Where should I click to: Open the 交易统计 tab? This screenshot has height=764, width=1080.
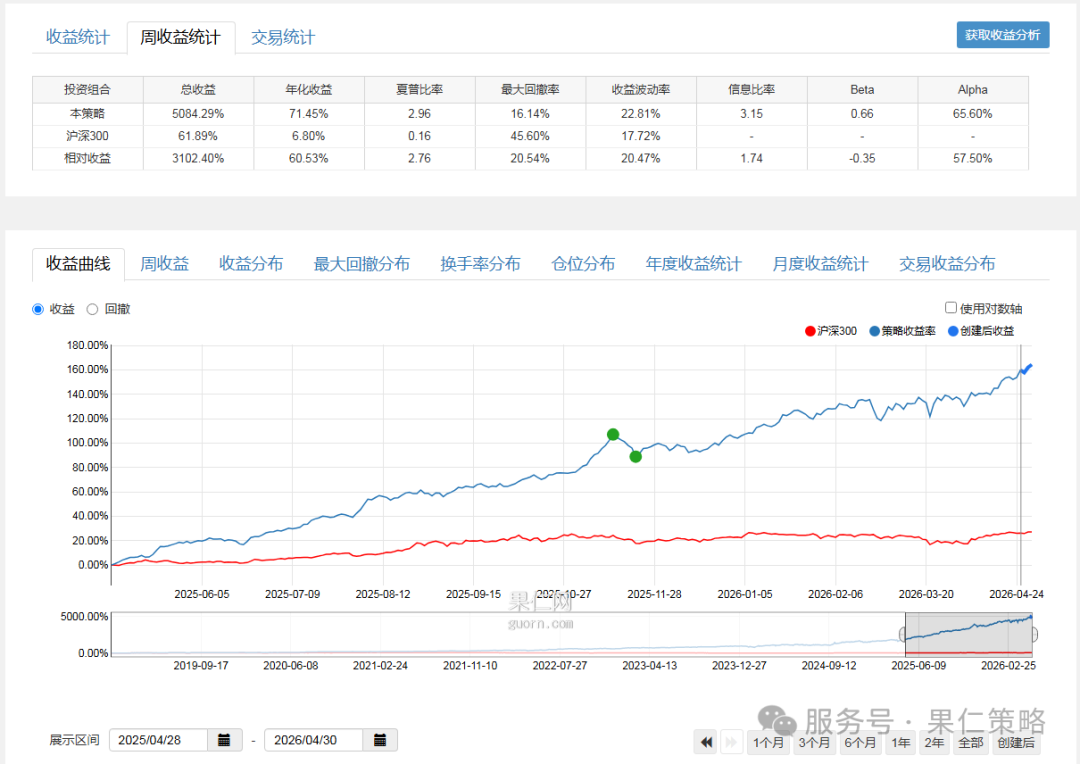pos(282,37)
